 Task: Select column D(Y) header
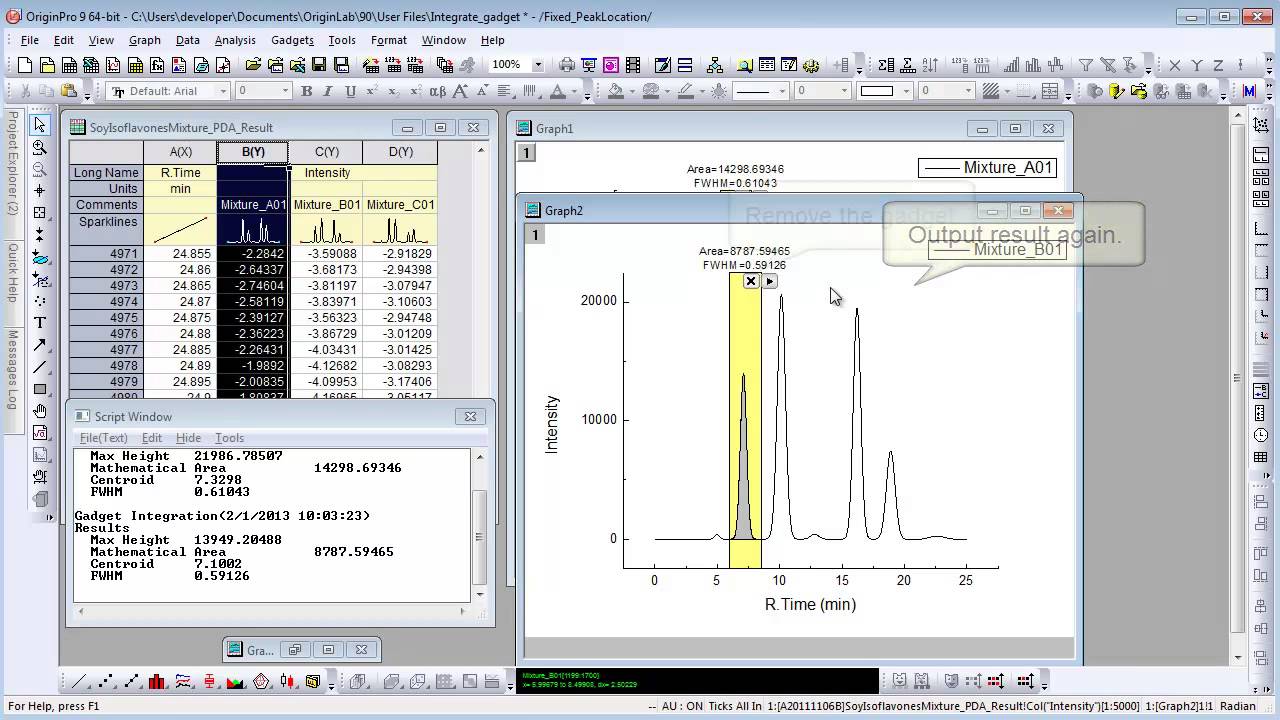pos(400,152)
